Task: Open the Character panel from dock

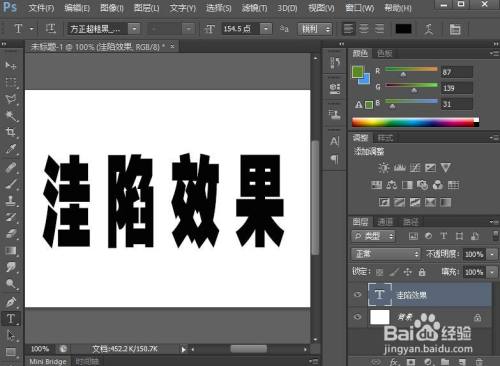Action: 335,141
